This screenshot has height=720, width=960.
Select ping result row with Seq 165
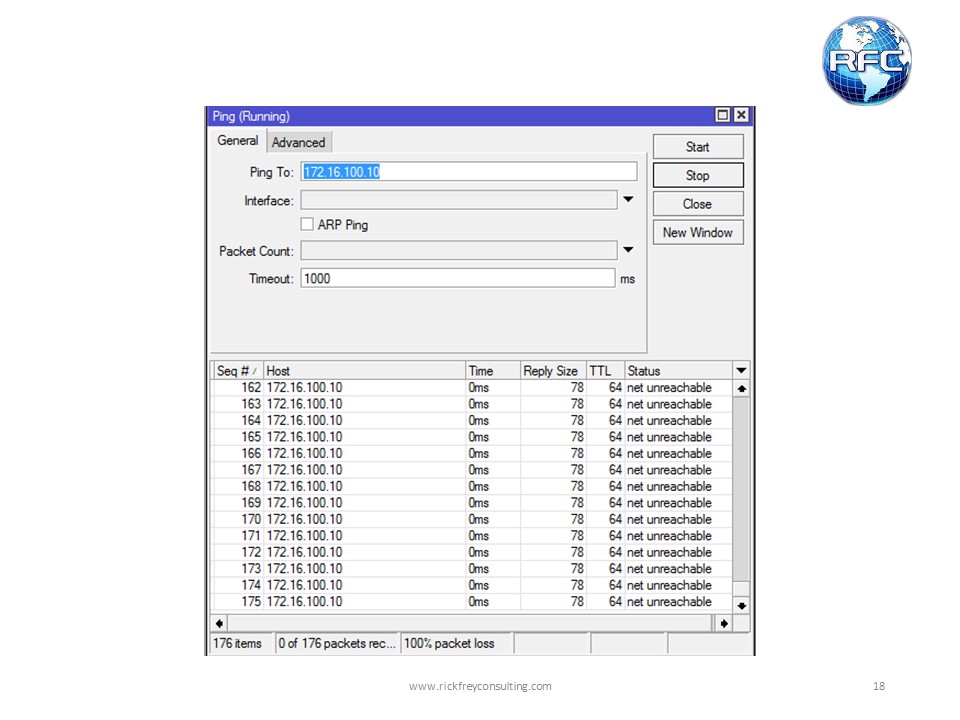471,437
